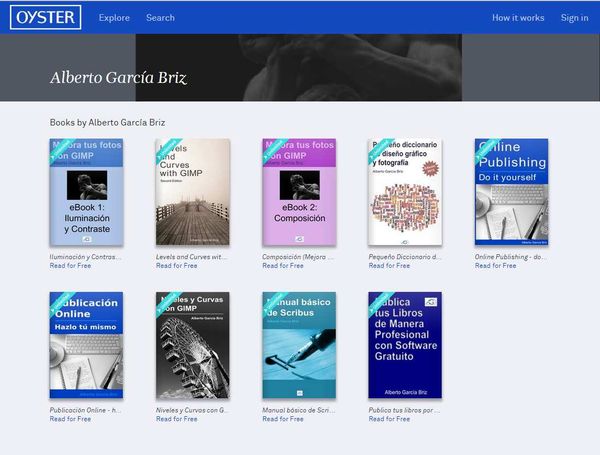Click the 'Books by Alberto García Briz' heading
This screenshot has height=455, width=600.
(108, 122)
